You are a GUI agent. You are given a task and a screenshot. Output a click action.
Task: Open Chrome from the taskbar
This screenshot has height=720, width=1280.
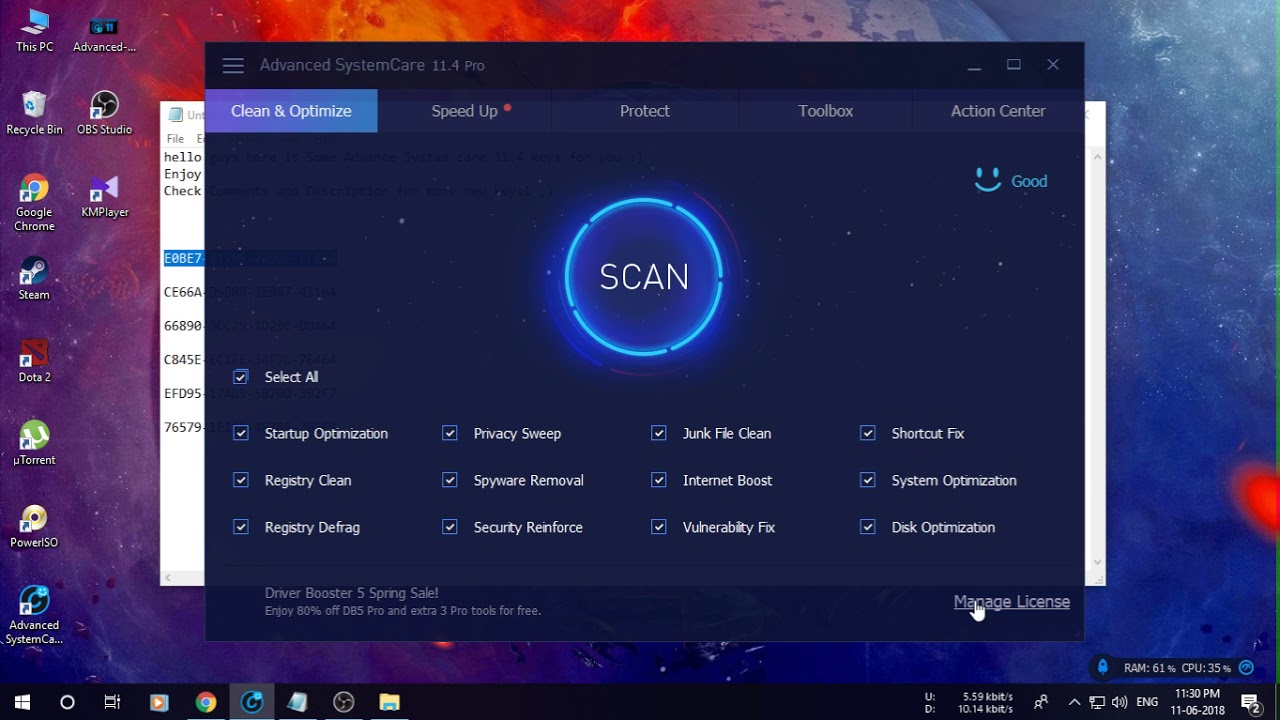pos(205,702)
